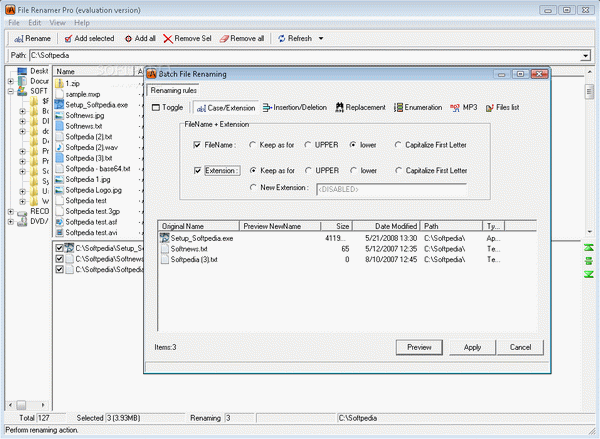Click the Softpedia Logo.jpg file icon
Viewport: 600px width, 439px height.
tap(59, 190)
